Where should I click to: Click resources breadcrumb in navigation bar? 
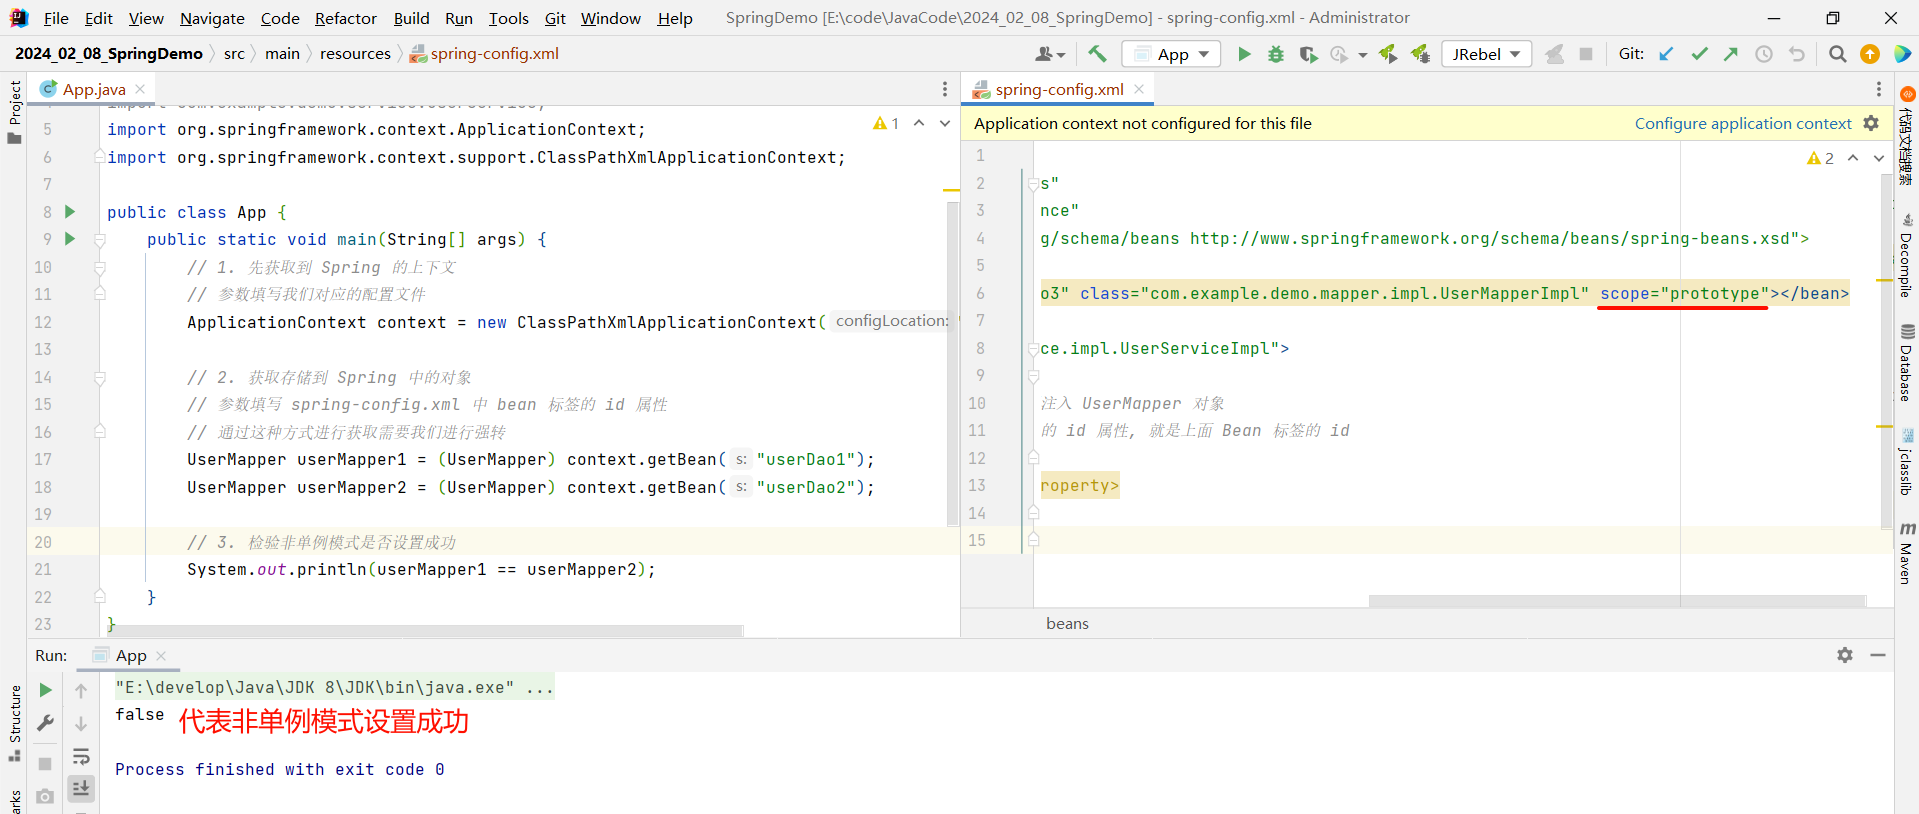click(355, 54)
